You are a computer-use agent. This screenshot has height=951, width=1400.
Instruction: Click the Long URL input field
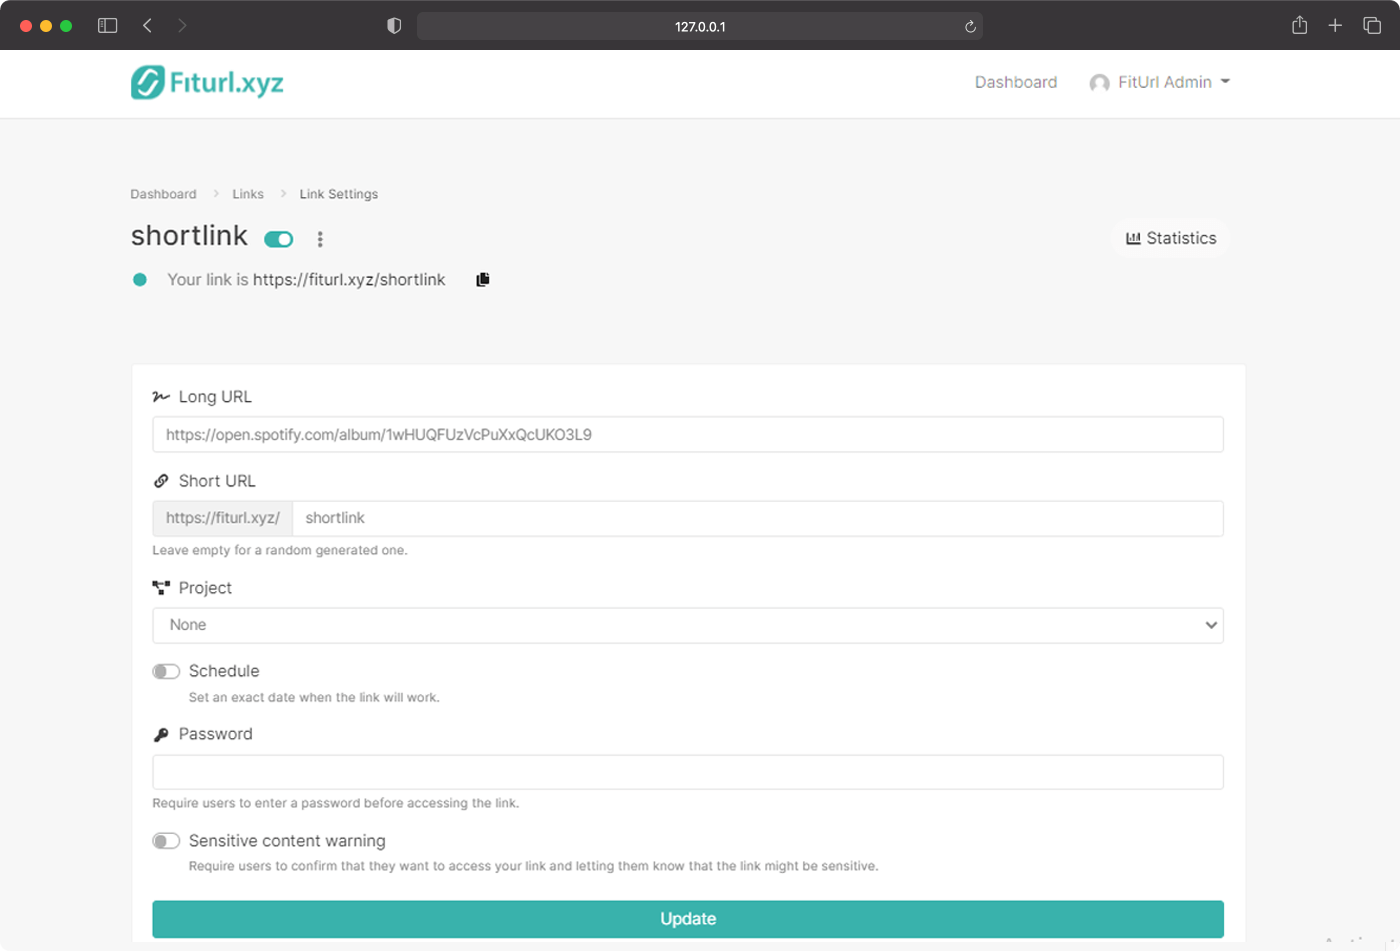coord(688,434)
